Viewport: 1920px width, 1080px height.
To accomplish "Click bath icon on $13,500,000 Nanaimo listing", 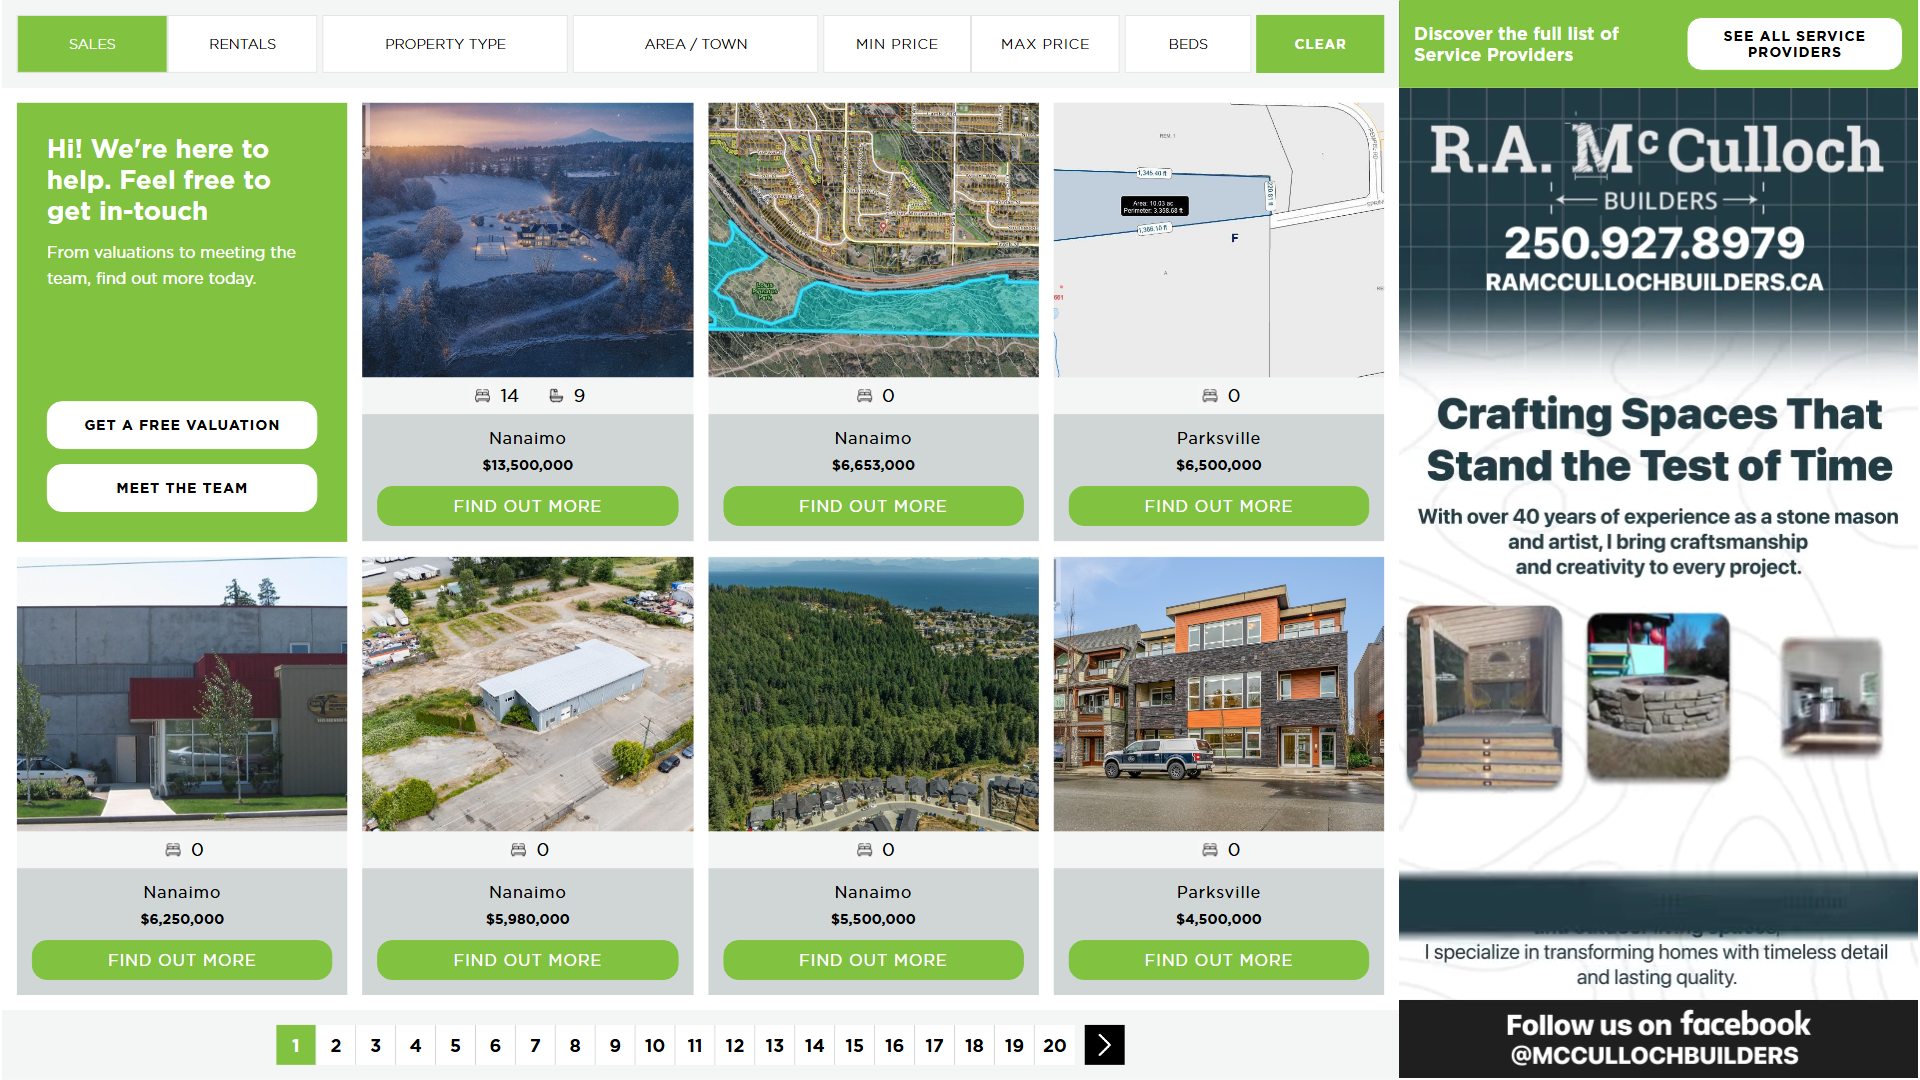I will click(556, 396).
